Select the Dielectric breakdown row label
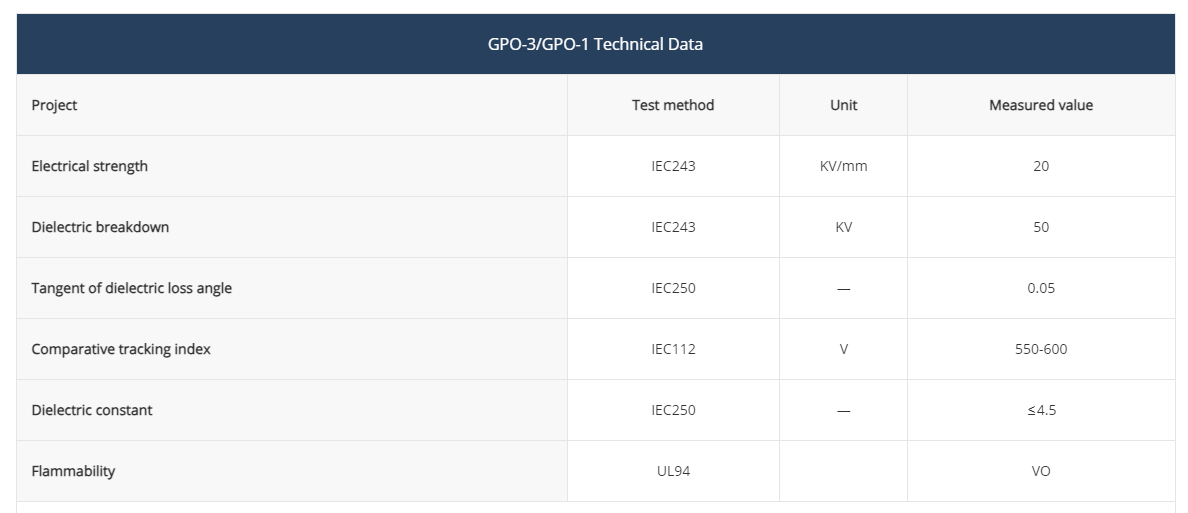 pos(100,227)
